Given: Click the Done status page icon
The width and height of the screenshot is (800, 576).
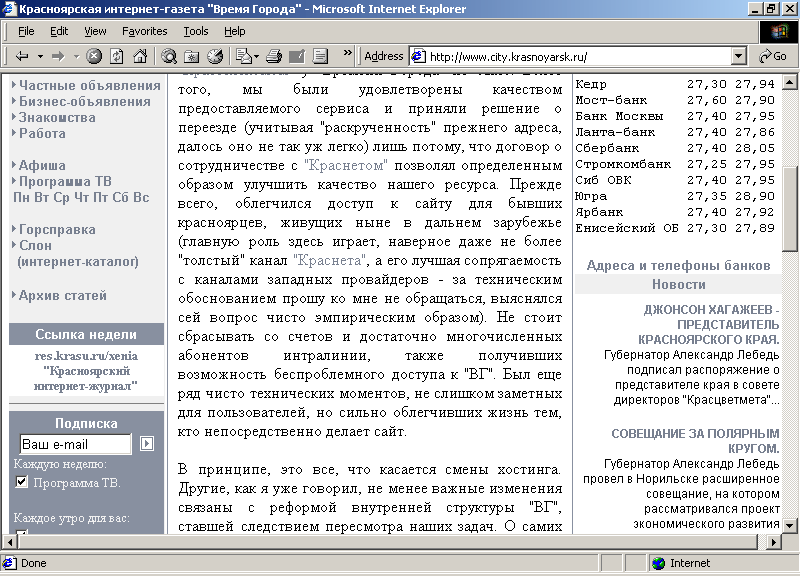Looking at the screenshot, I should [x=9, y=563].
